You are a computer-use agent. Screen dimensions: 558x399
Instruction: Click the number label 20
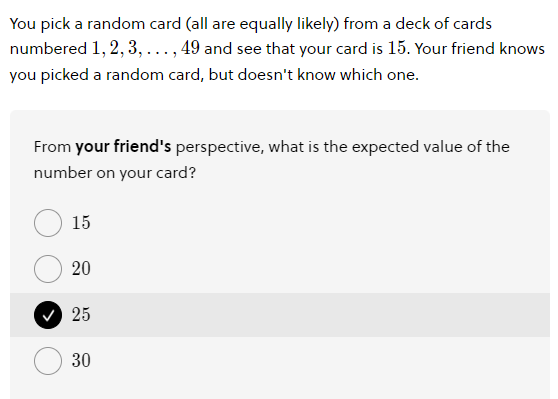[x=81, y=268]
